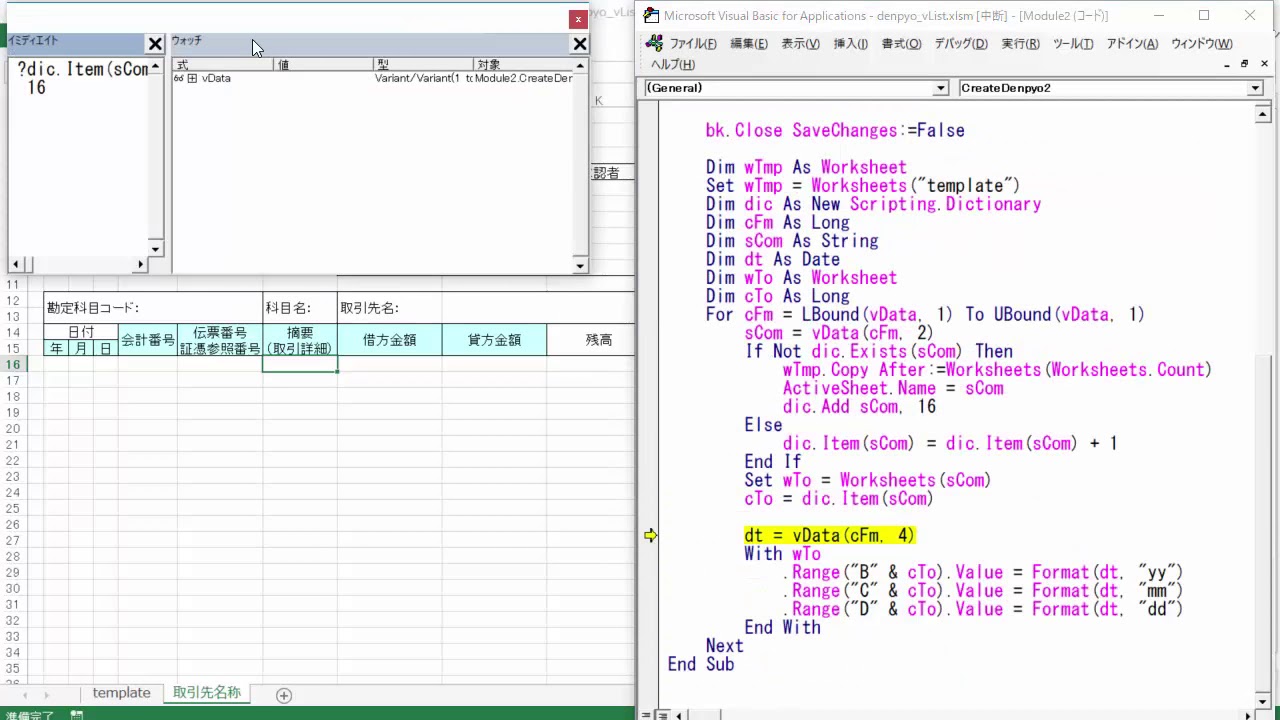Click the VBA icon in menu bar

point(654,44)
